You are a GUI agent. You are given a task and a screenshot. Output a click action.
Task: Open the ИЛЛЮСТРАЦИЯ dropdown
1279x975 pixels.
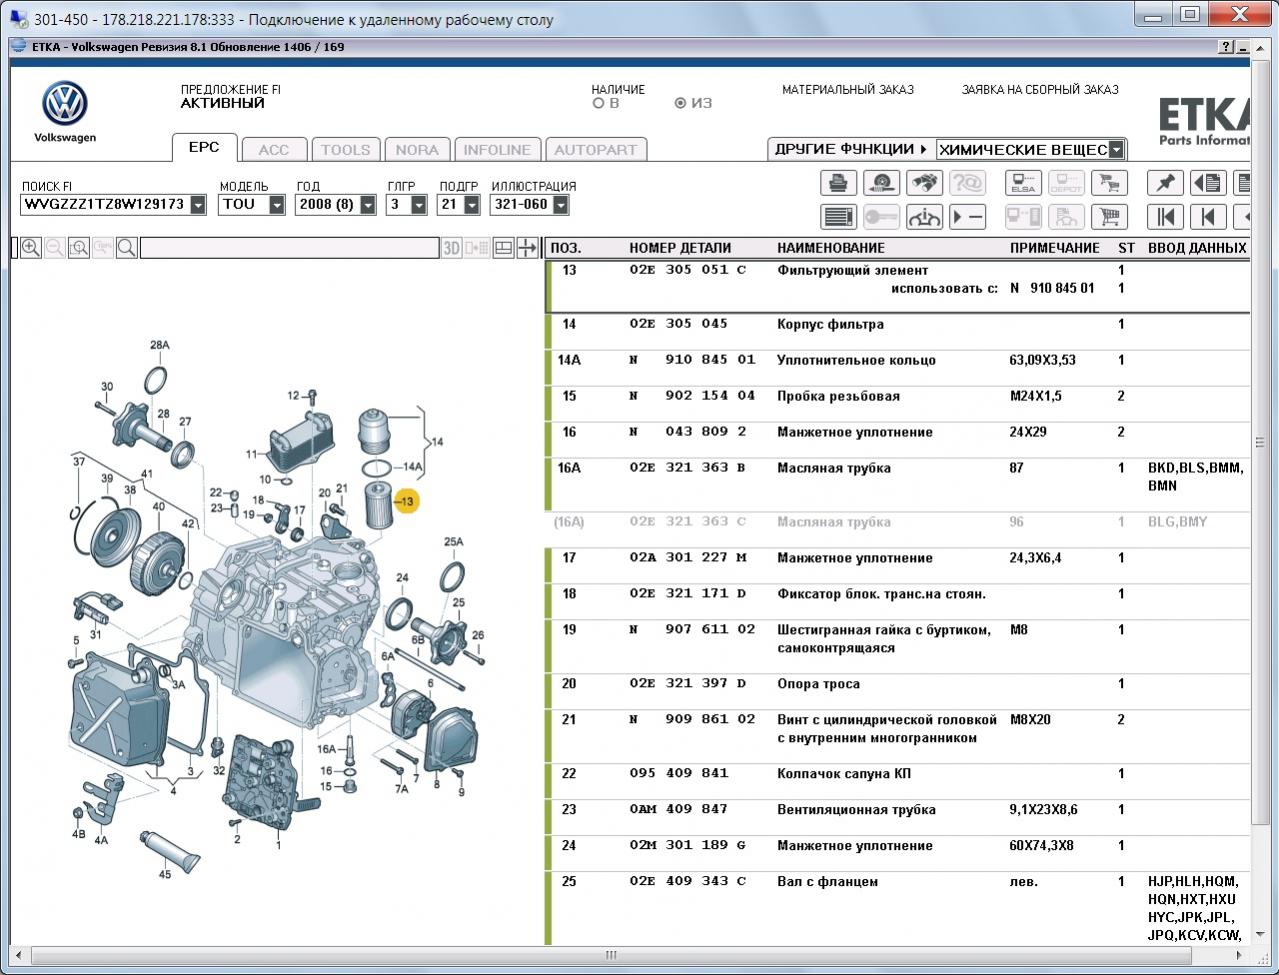(x=561, y=204)
